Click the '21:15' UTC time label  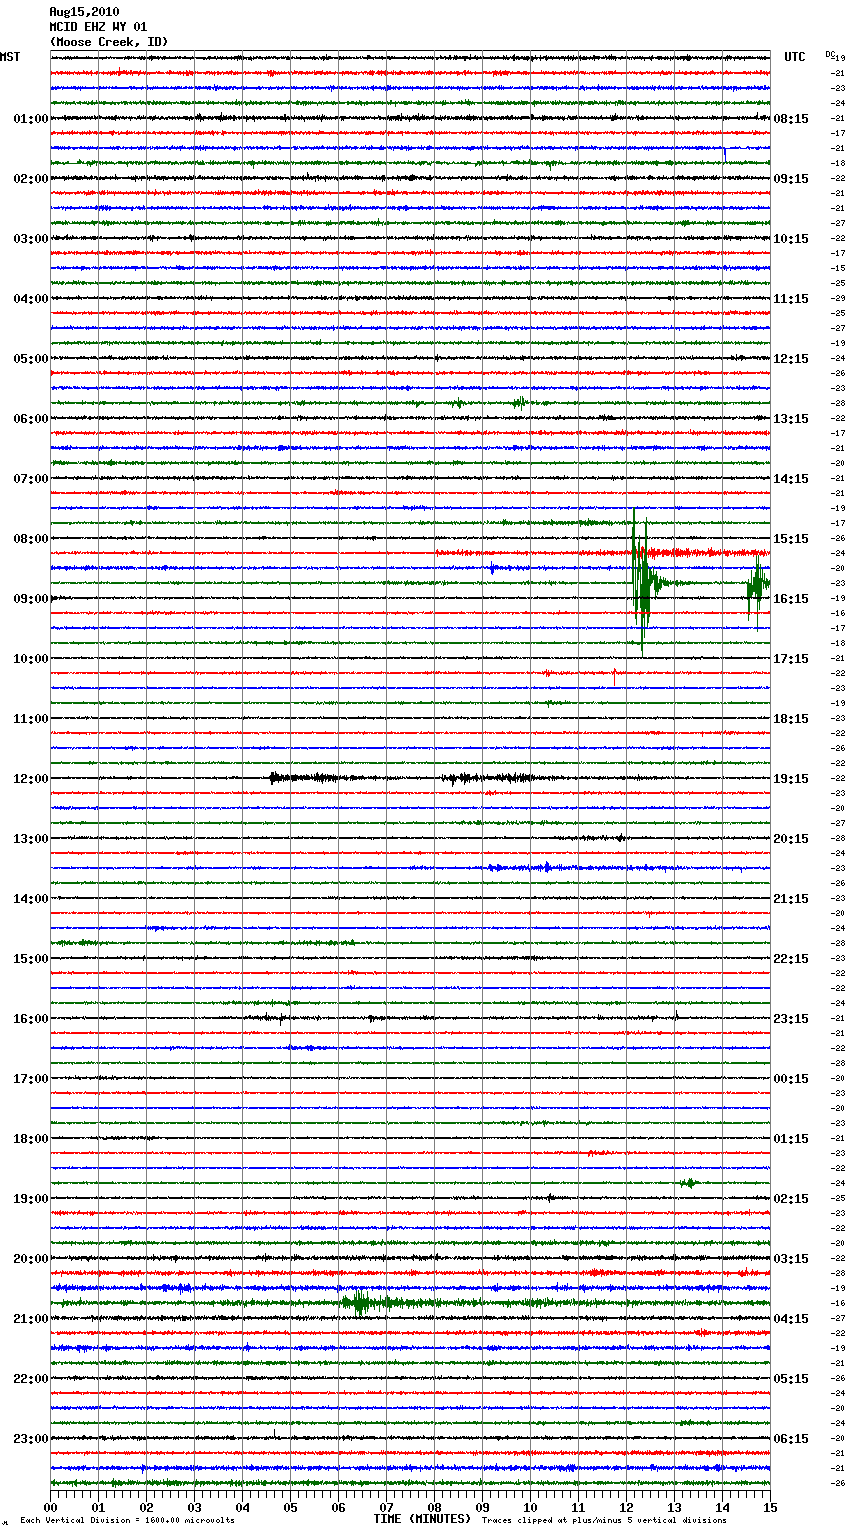click(x=791, y=899)
